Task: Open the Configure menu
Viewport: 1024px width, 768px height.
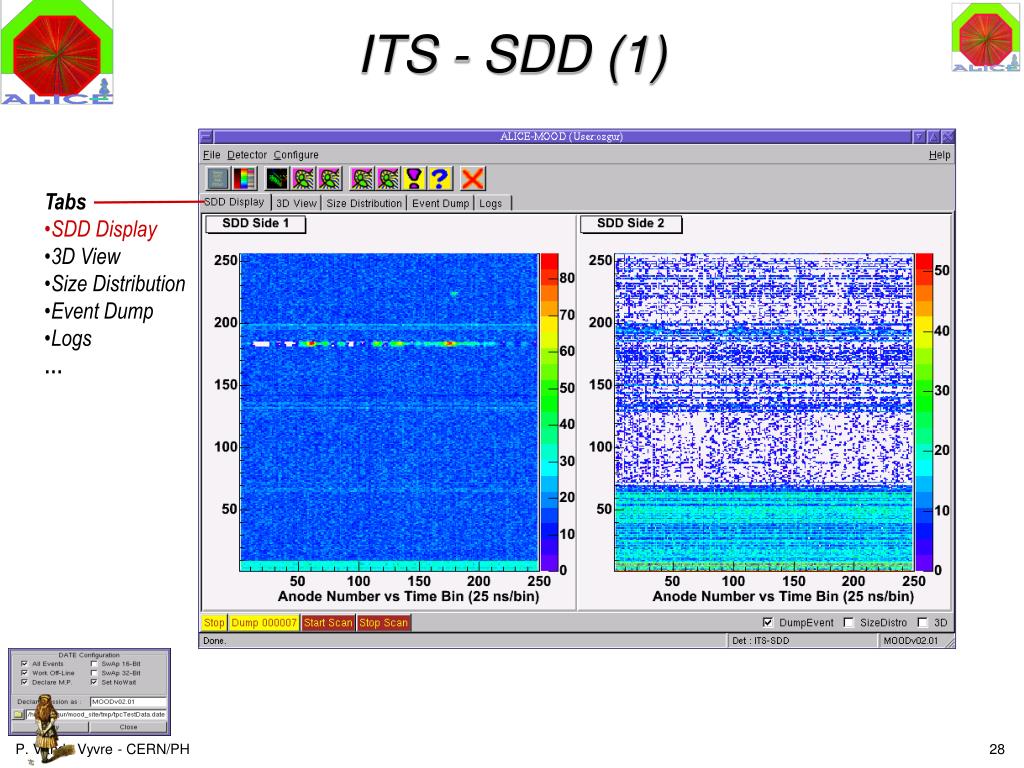Action: [296, 155]
